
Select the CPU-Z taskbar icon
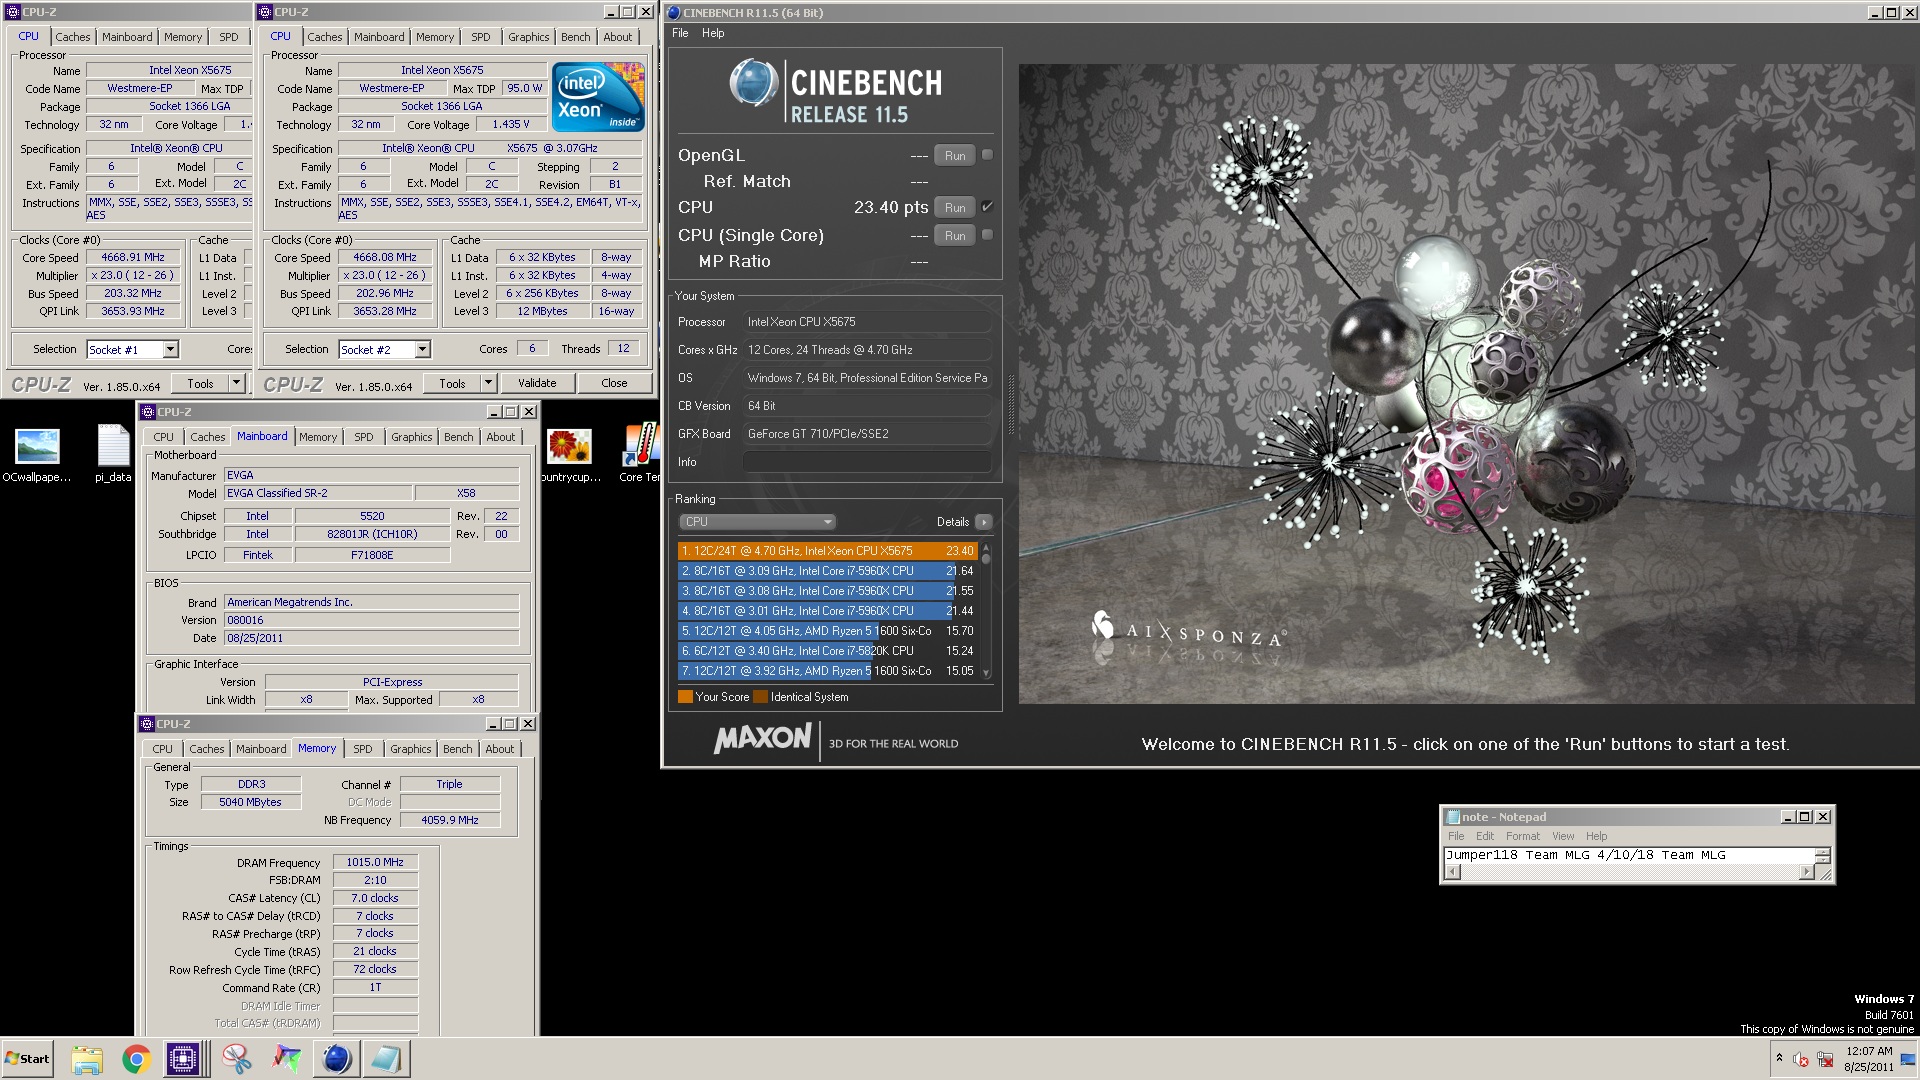pyautogui.click(x=183, y=1059)
